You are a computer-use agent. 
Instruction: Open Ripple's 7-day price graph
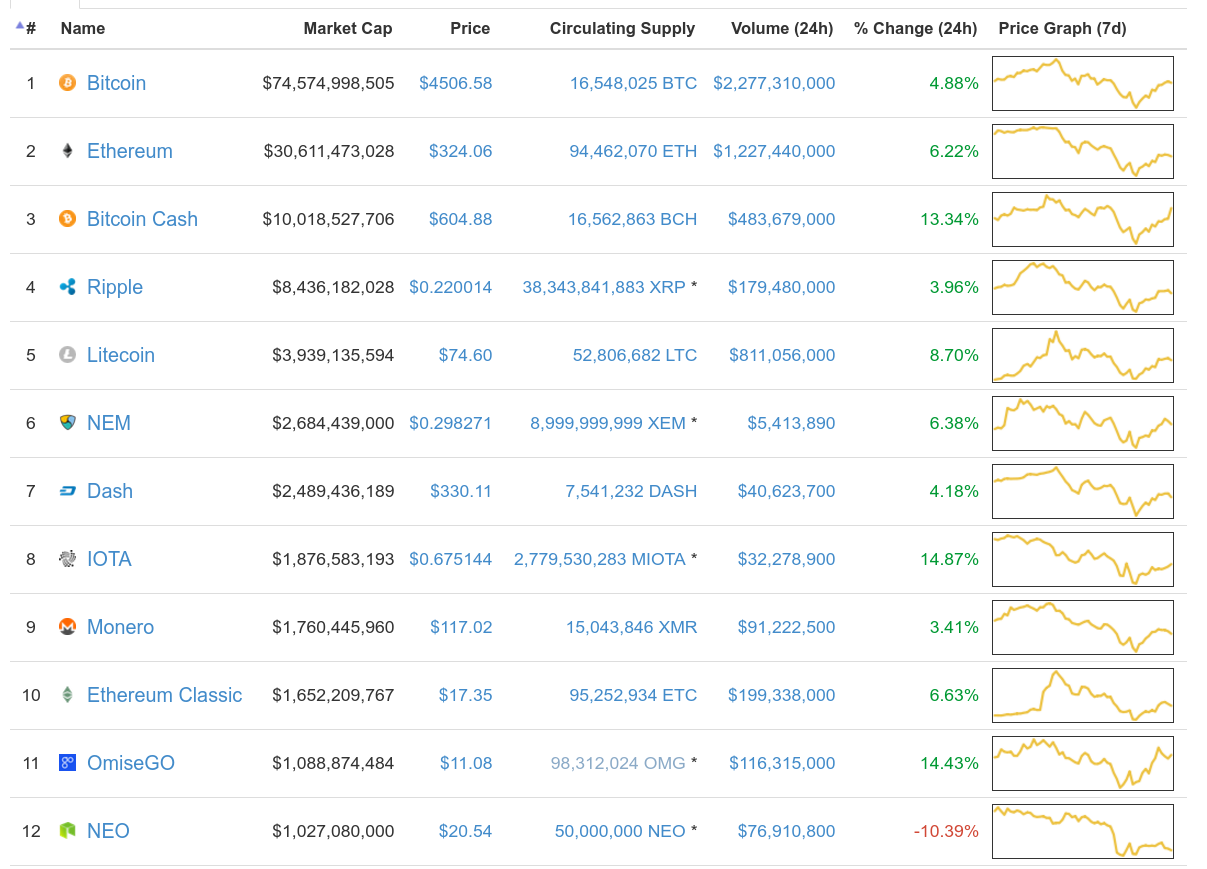pos(1083,287)
